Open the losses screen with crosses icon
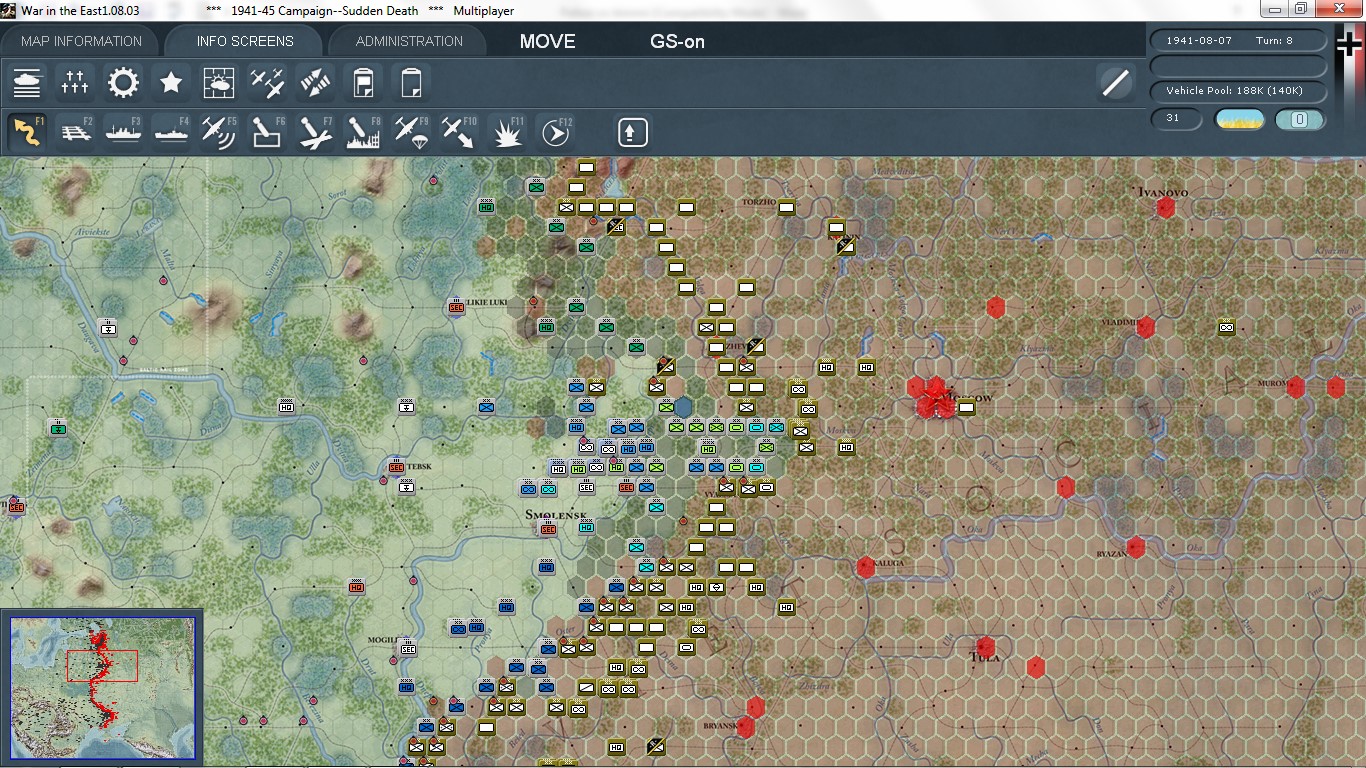The image size is (1366, 768). point(75,82)
